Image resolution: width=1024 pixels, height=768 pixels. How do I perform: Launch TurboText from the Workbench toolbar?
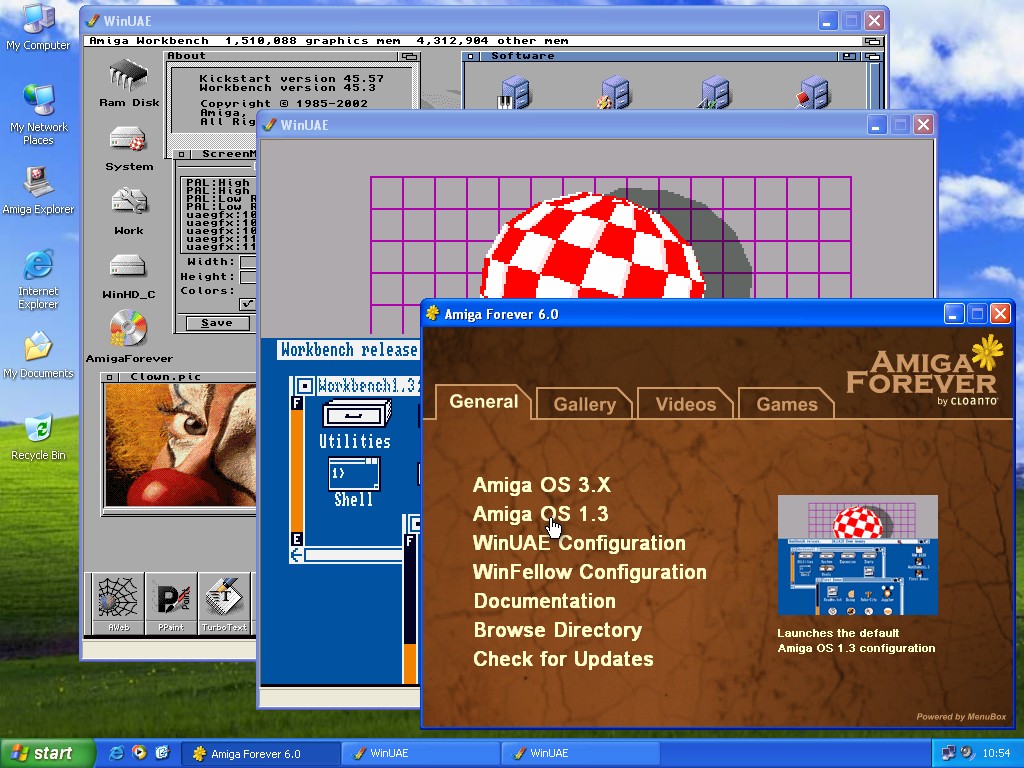pos(224,603)
